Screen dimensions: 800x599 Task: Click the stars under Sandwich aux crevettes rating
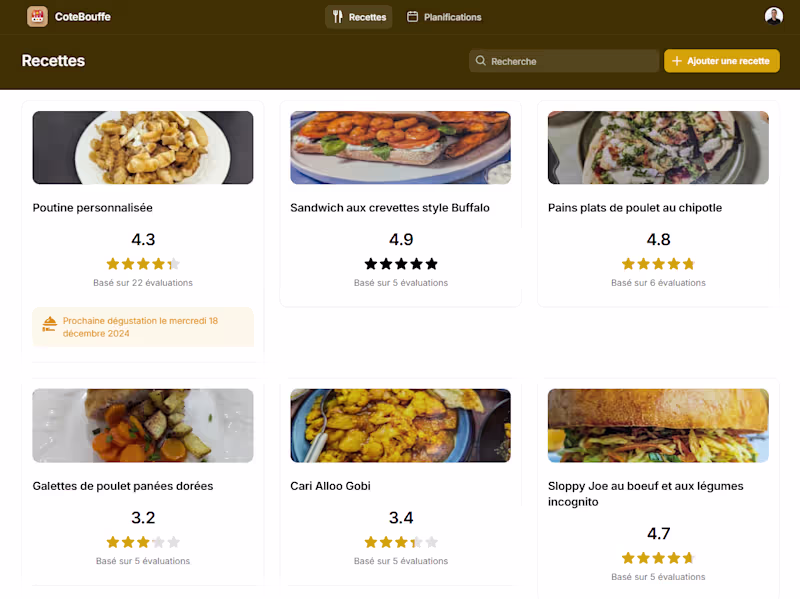400,264
